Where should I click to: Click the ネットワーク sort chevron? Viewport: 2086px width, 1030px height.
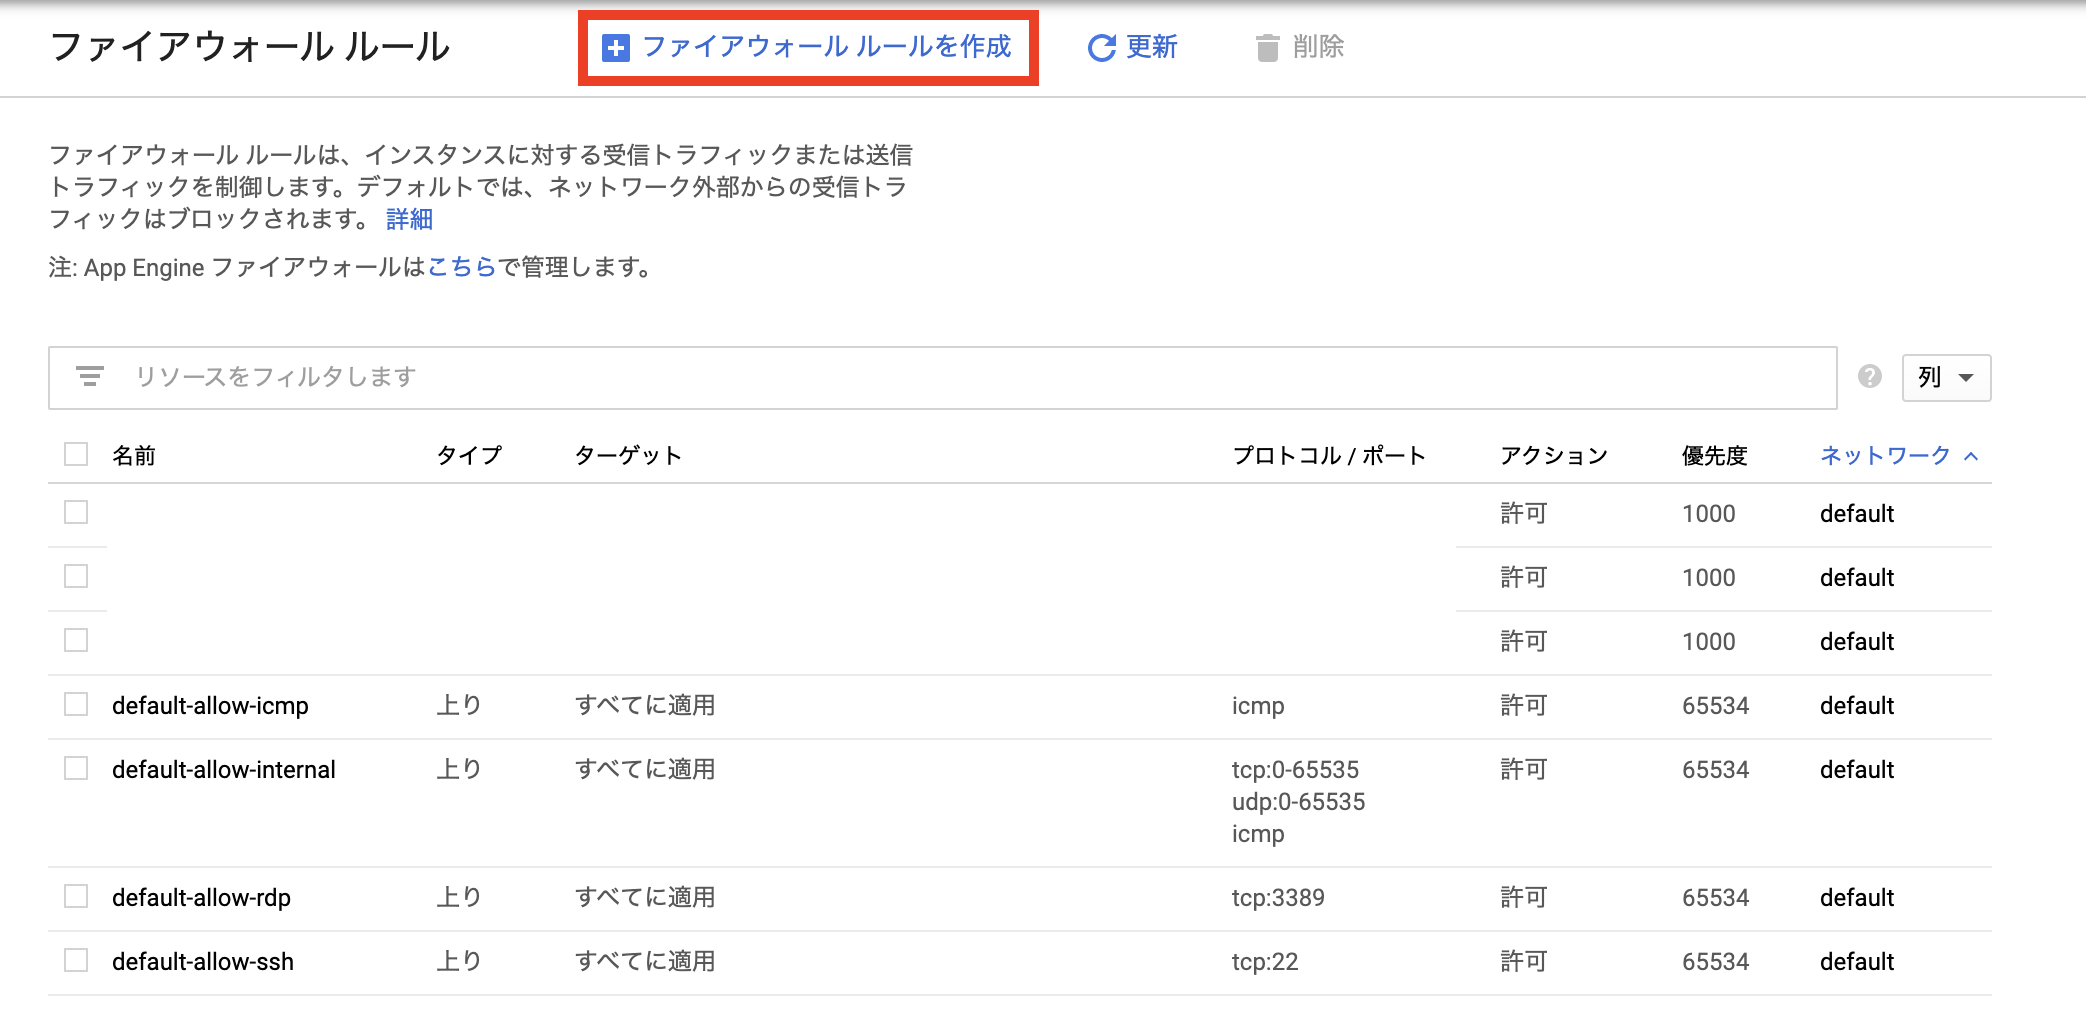(1971, 455)
